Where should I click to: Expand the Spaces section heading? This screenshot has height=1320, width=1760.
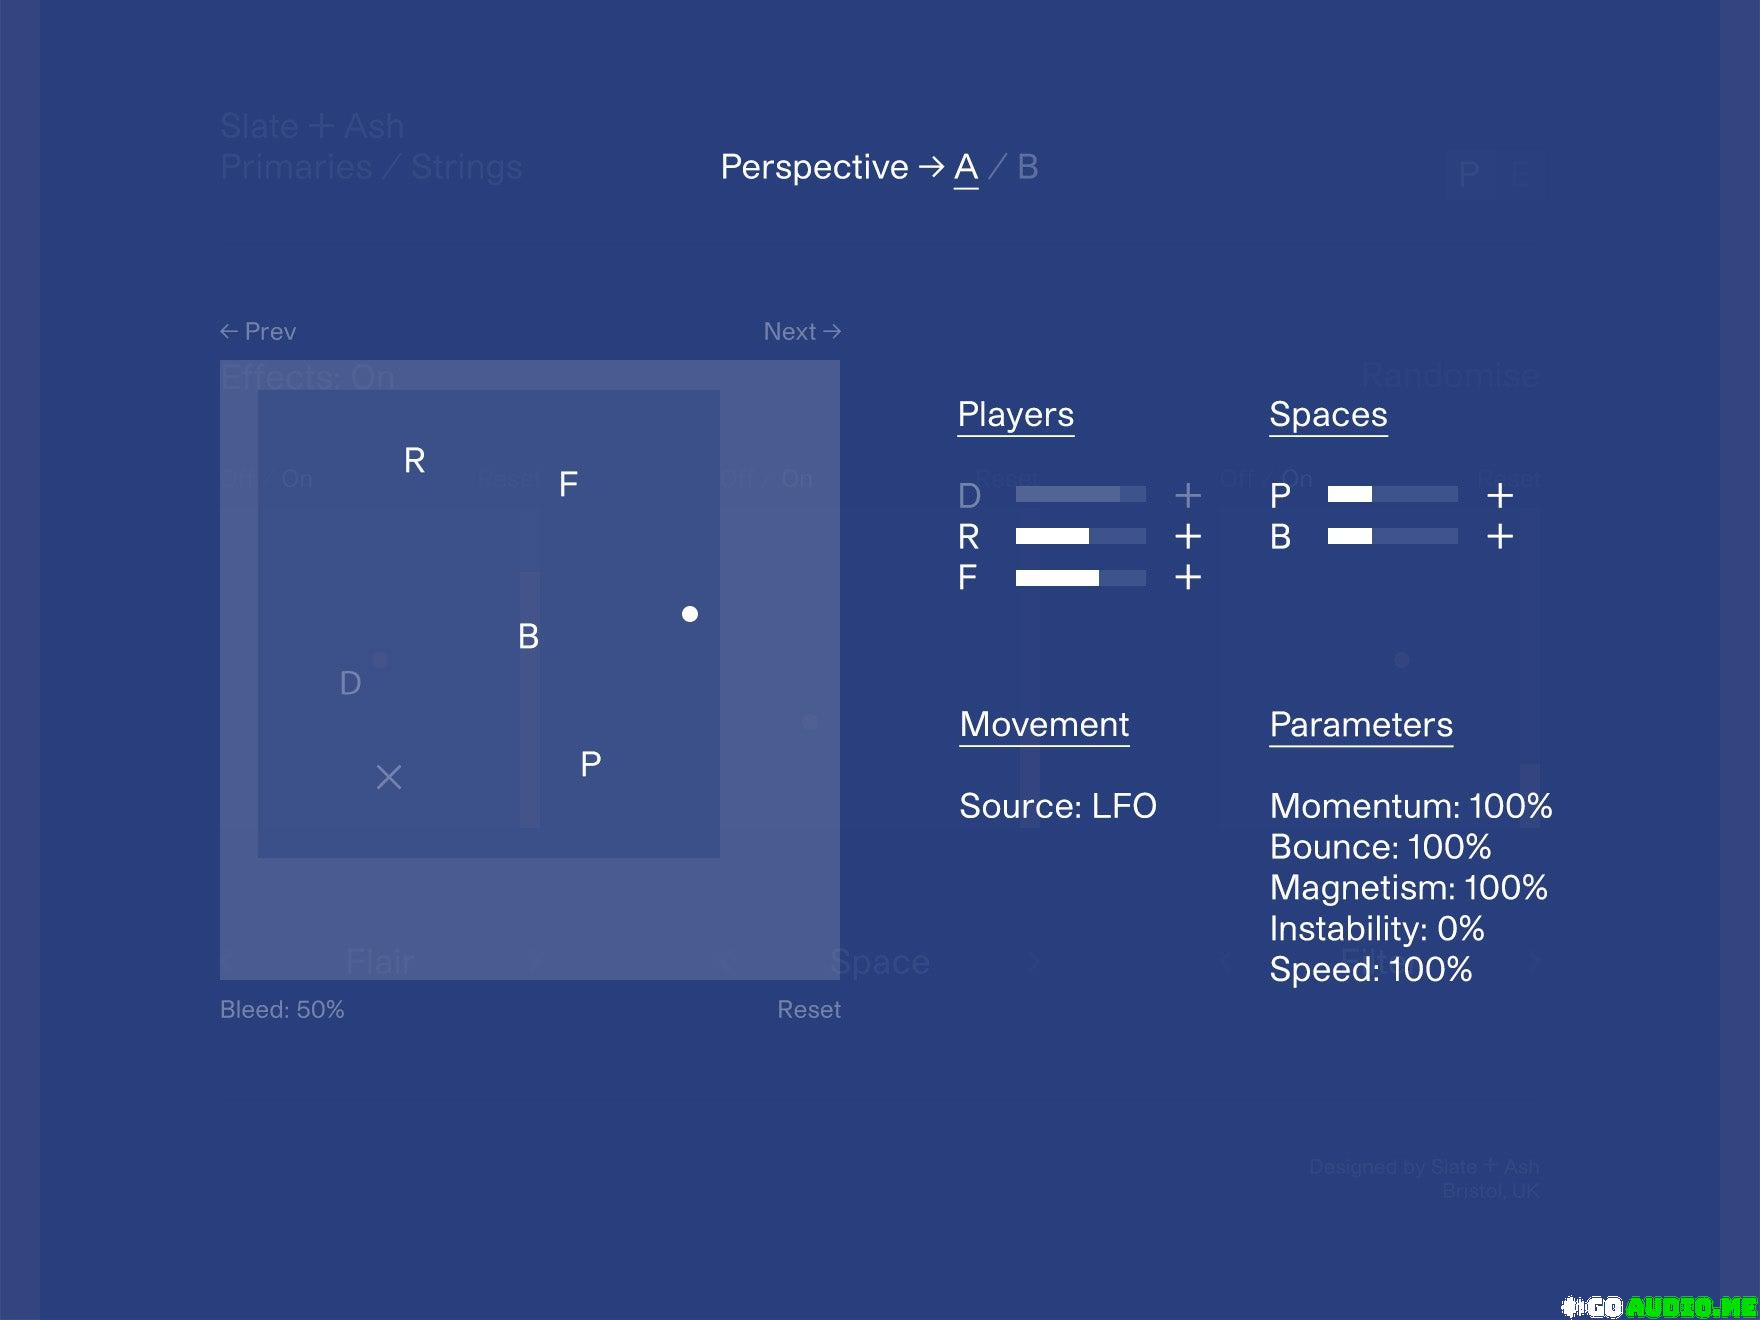click(1328, 415)
